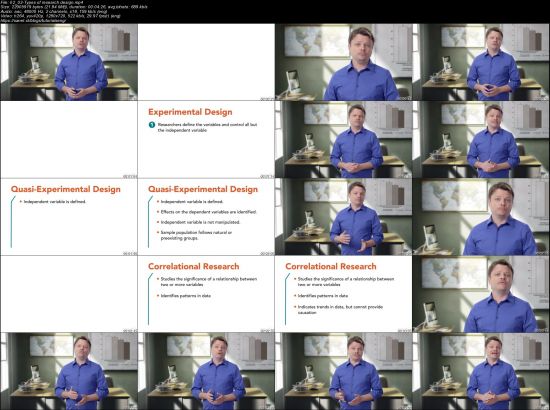Click 'Independent variable is defined.' on four-bullet slide
550x410 pixels.
pos(192,202)
